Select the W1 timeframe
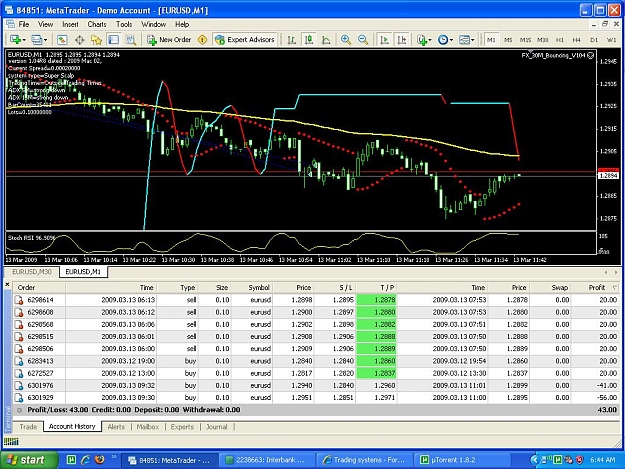This screenshot has height=469, width=625. (x=611, y=40)
